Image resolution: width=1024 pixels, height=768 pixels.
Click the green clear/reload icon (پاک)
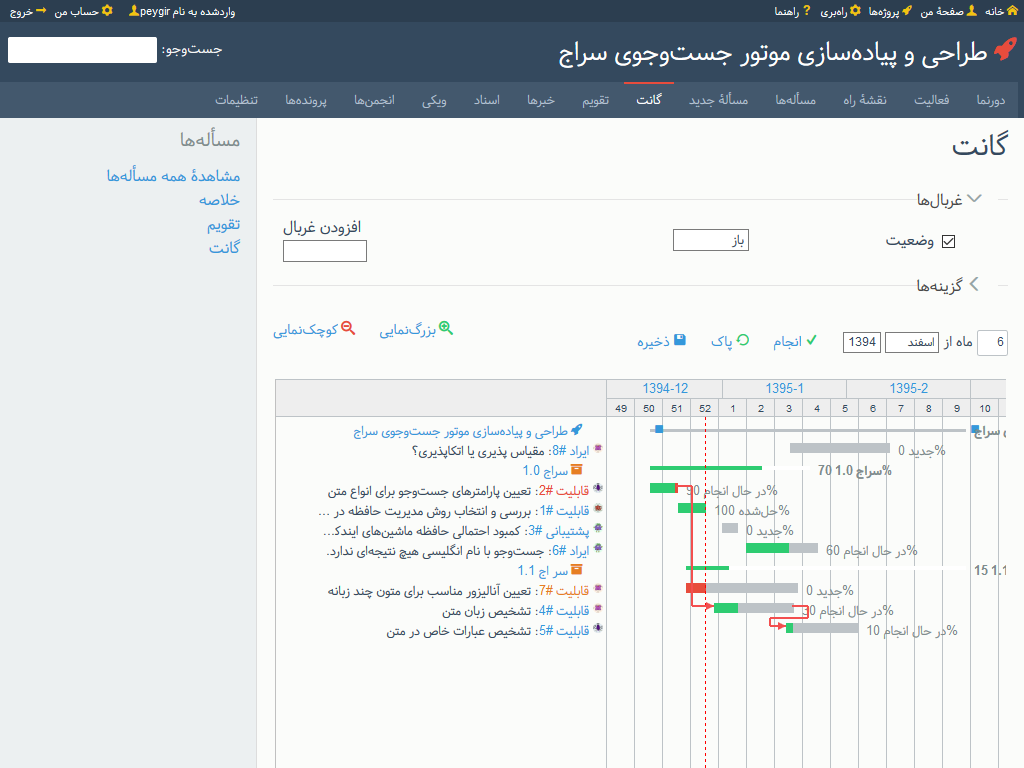[743, 340]
